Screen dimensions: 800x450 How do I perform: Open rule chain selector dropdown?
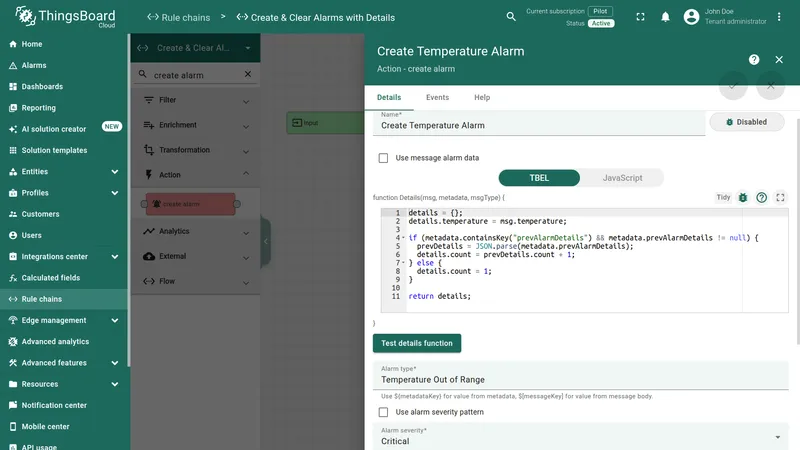click(x=196, y=48)
